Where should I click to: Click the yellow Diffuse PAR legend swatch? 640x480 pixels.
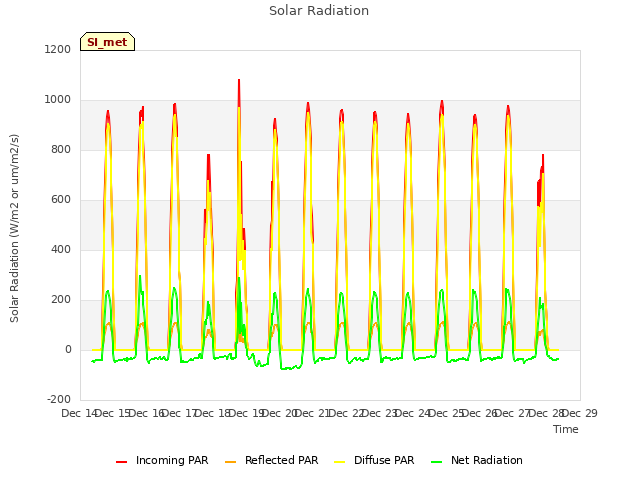(340, 462)
